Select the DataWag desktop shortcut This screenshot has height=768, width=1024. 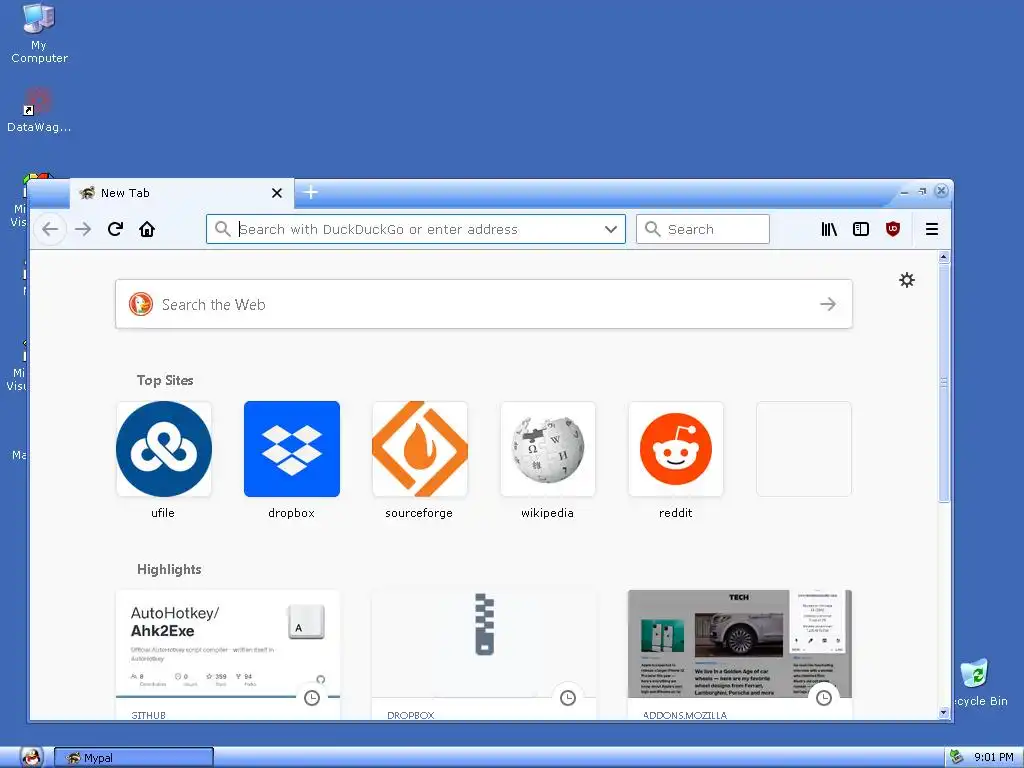[39, 110]
